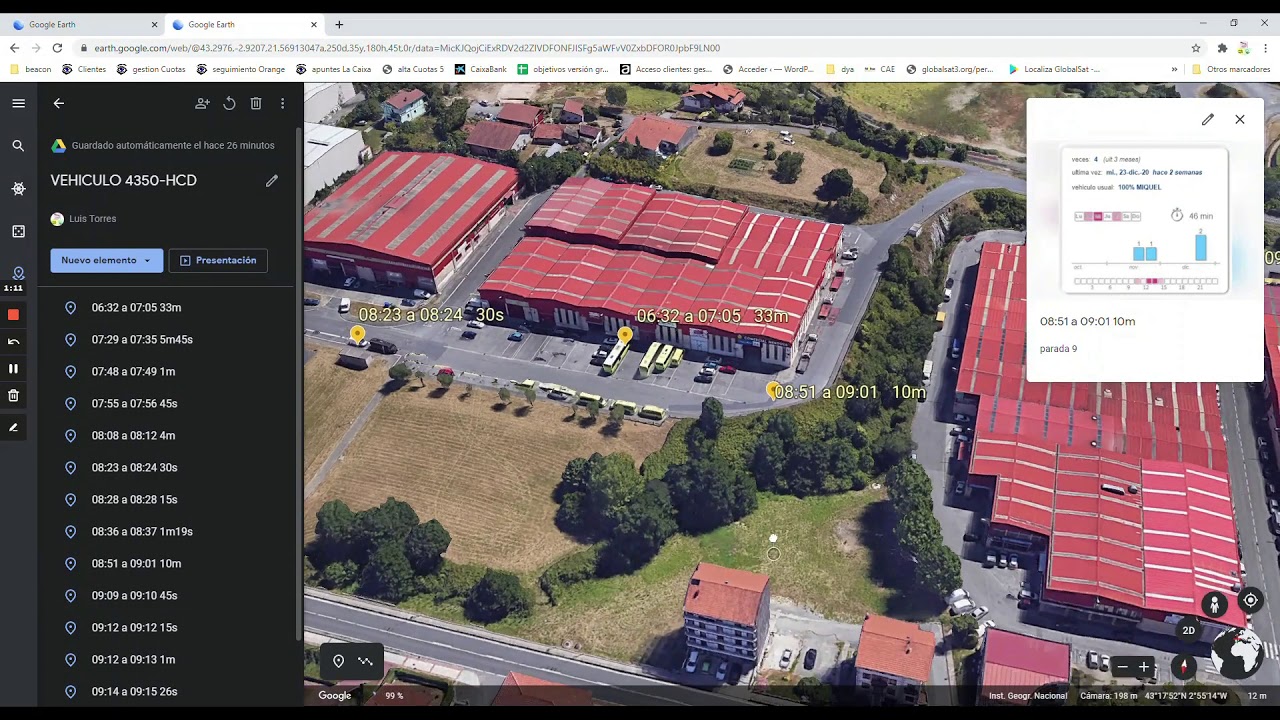Open the seguimiento Orange bookmark
The image size is (1280, 720).
[x=241, y=70]
